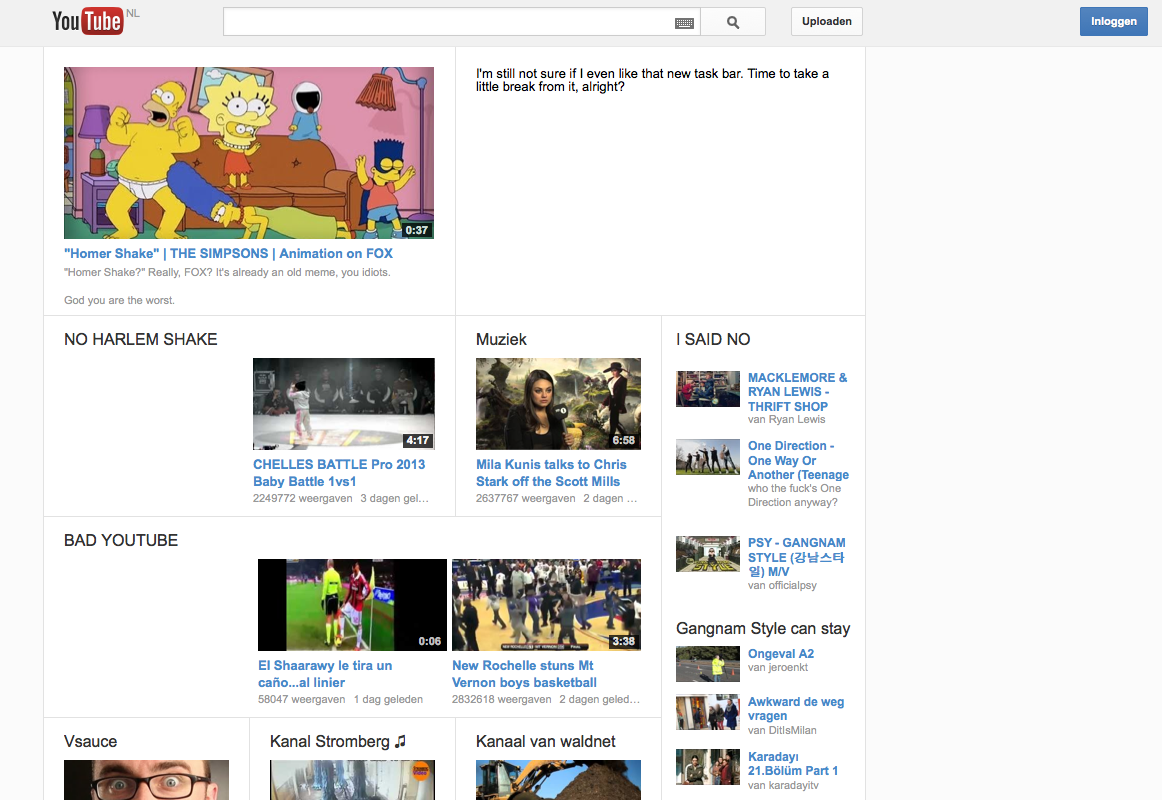1162x800 pixels.
Task: Click the Kanaal van waldnet heading
Action: (x=545, y=741)
